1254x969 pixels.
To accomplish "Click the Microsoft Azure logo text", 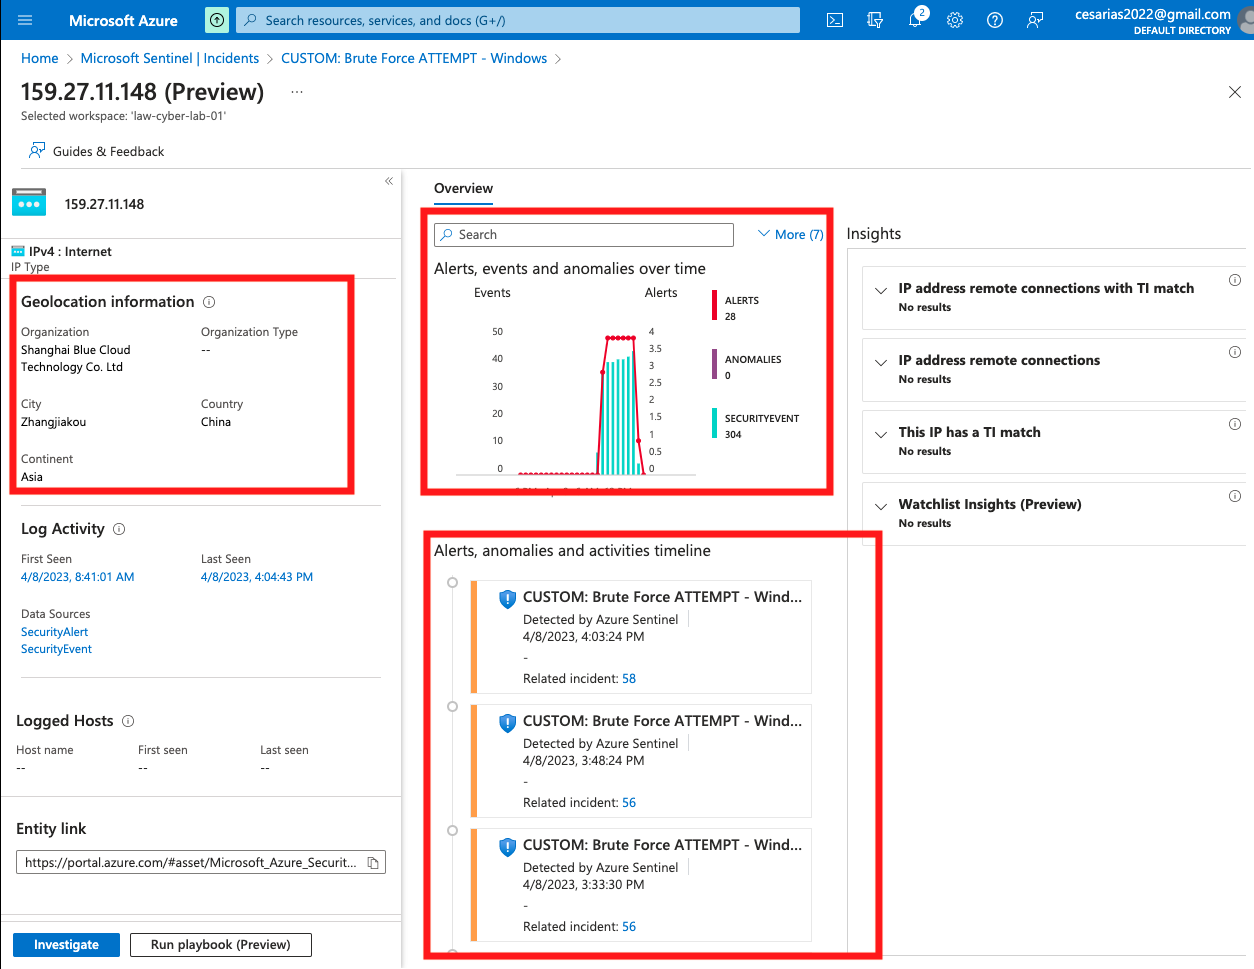I will pos(123,20).
